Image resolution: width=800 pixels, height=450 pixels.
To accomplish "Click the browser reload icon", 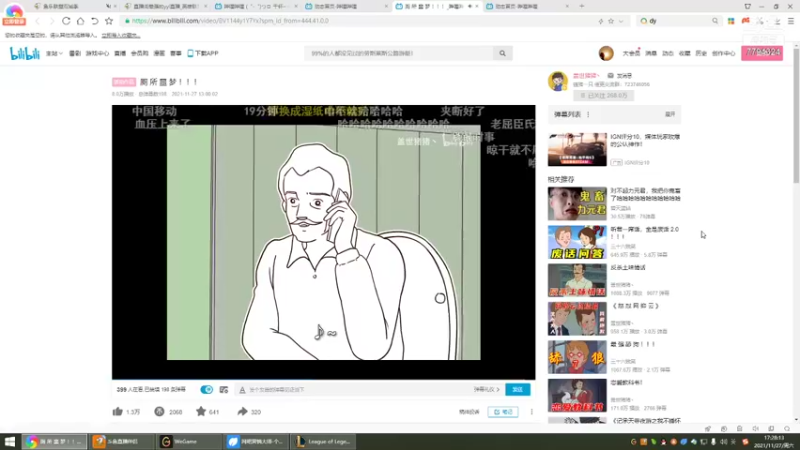I will [66, 21].
